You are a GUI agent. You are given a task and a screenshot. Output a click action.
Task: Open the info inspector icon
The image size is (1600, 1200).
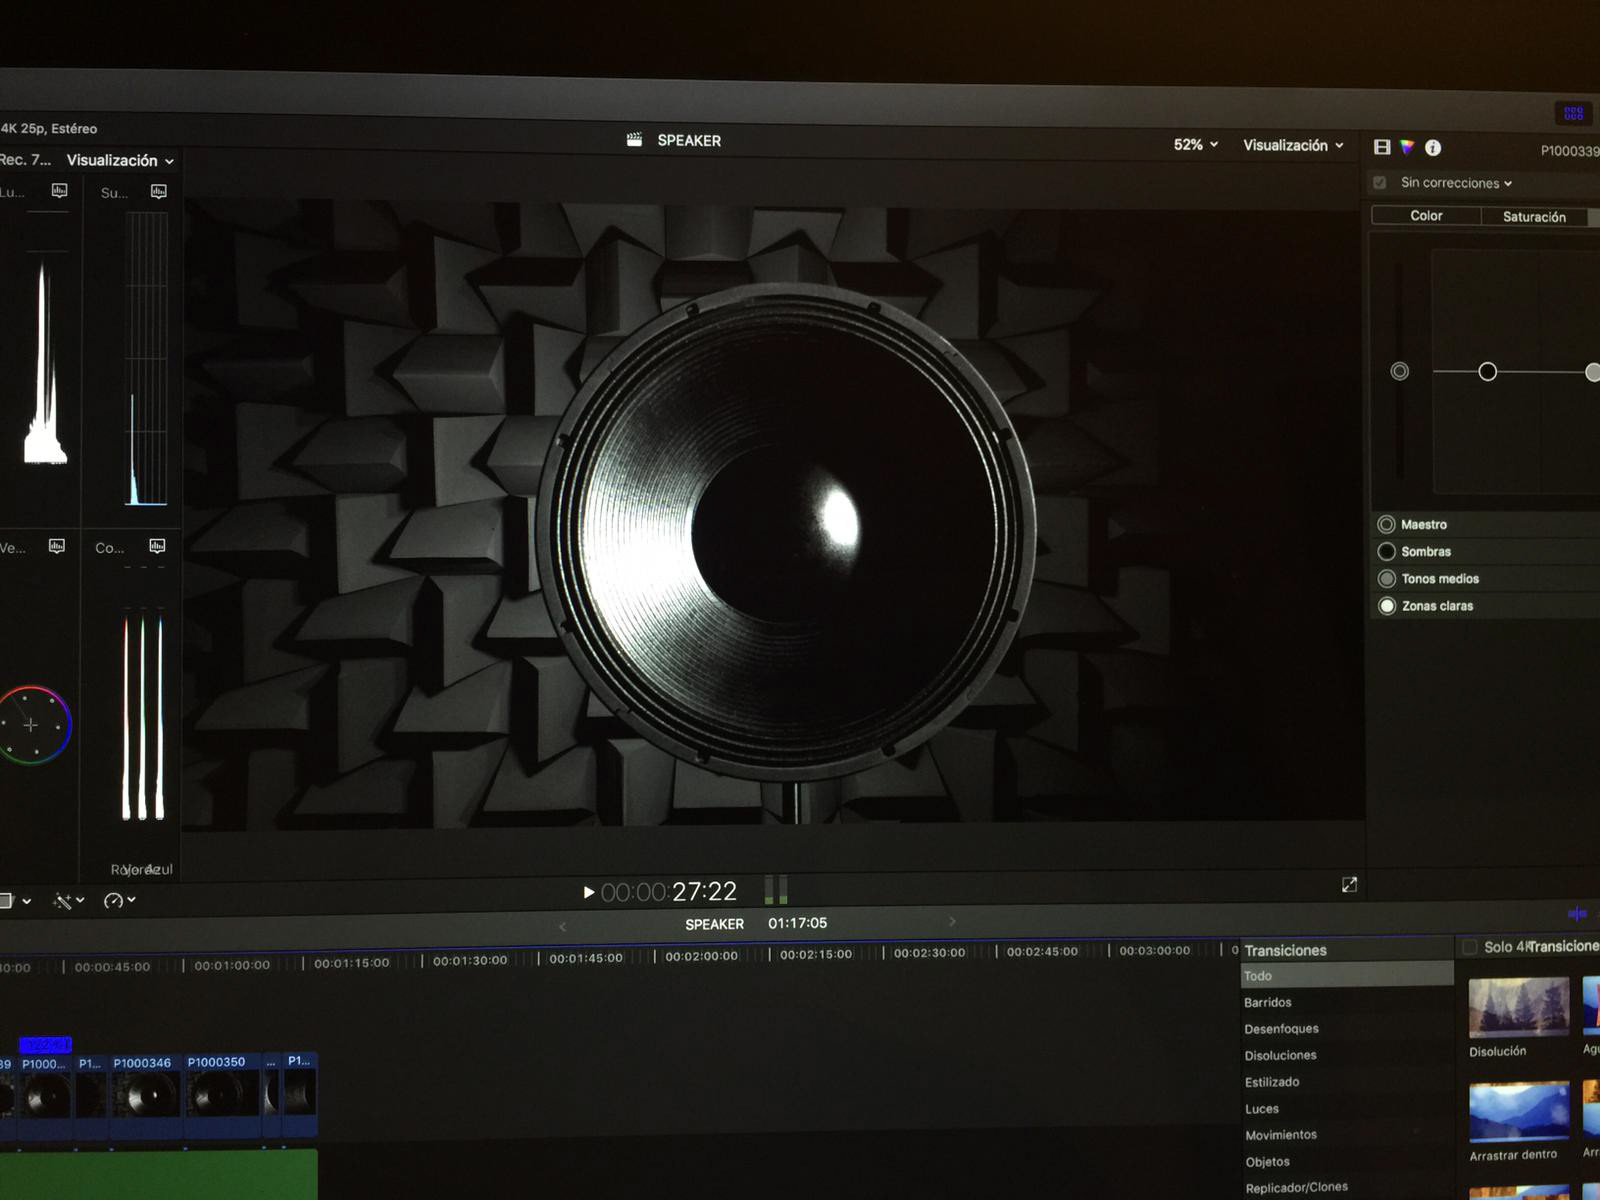[x=1433, y=148]
